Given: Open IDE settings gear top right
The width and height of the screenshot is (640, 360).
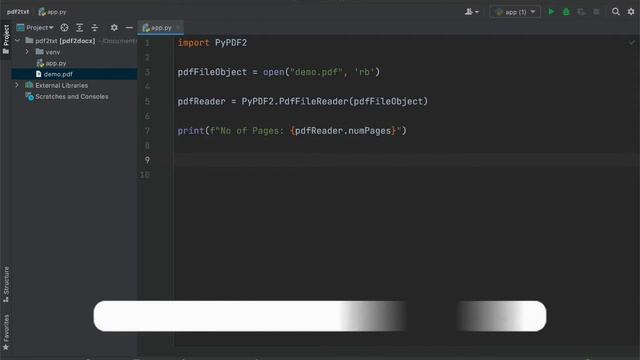Looking at the screenshot, I should [x=631, y=12].
